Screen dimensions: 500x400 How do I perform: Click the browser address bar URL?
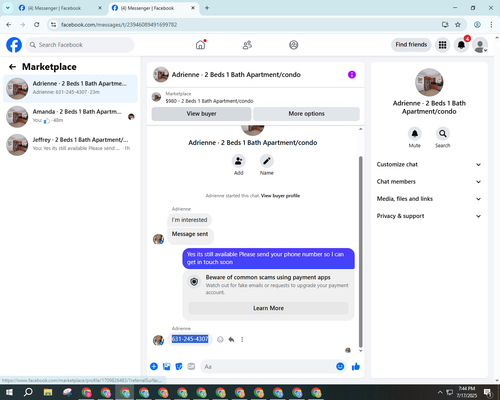(119, 25)
